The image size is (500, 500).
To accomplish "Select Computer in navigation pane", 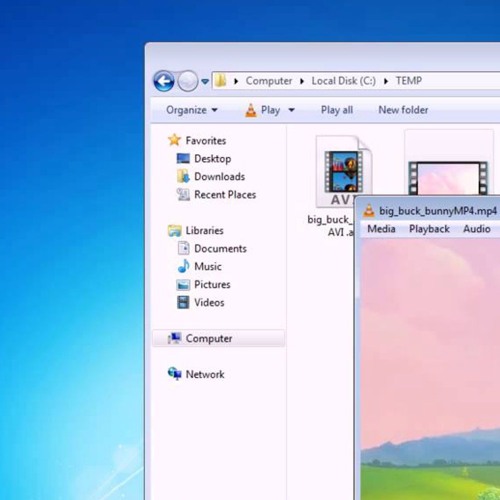I will pyautogui.click(x=219, y=339).
